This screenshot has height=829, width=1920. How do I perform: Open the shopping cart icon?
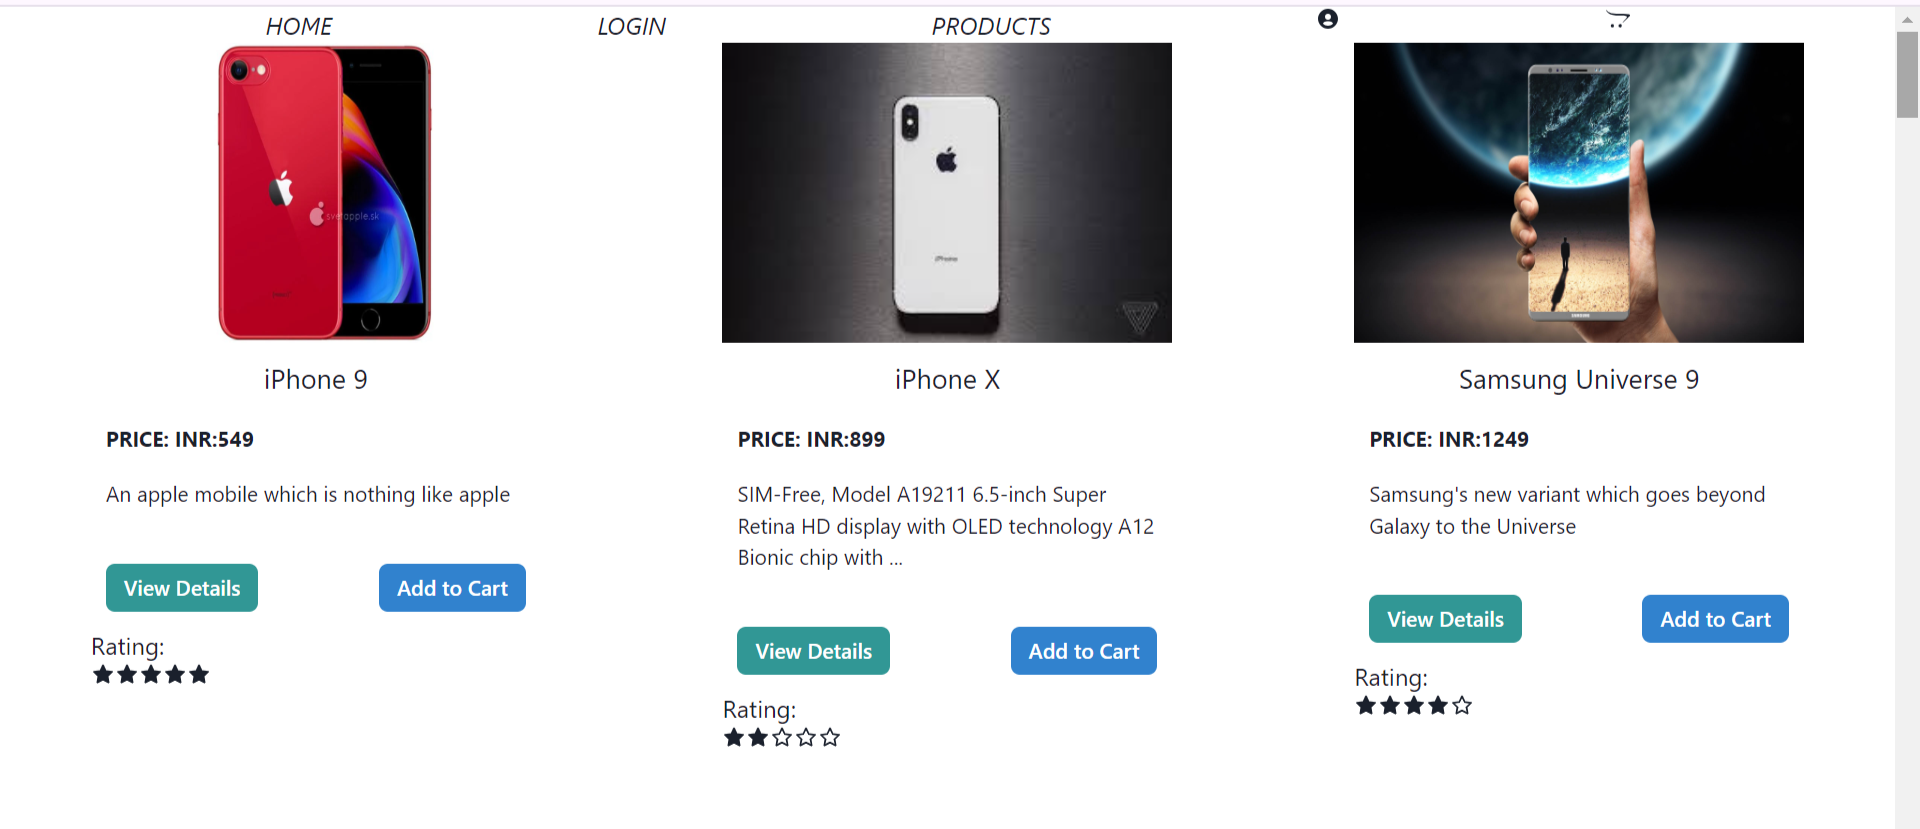(x=1617, y=19)
